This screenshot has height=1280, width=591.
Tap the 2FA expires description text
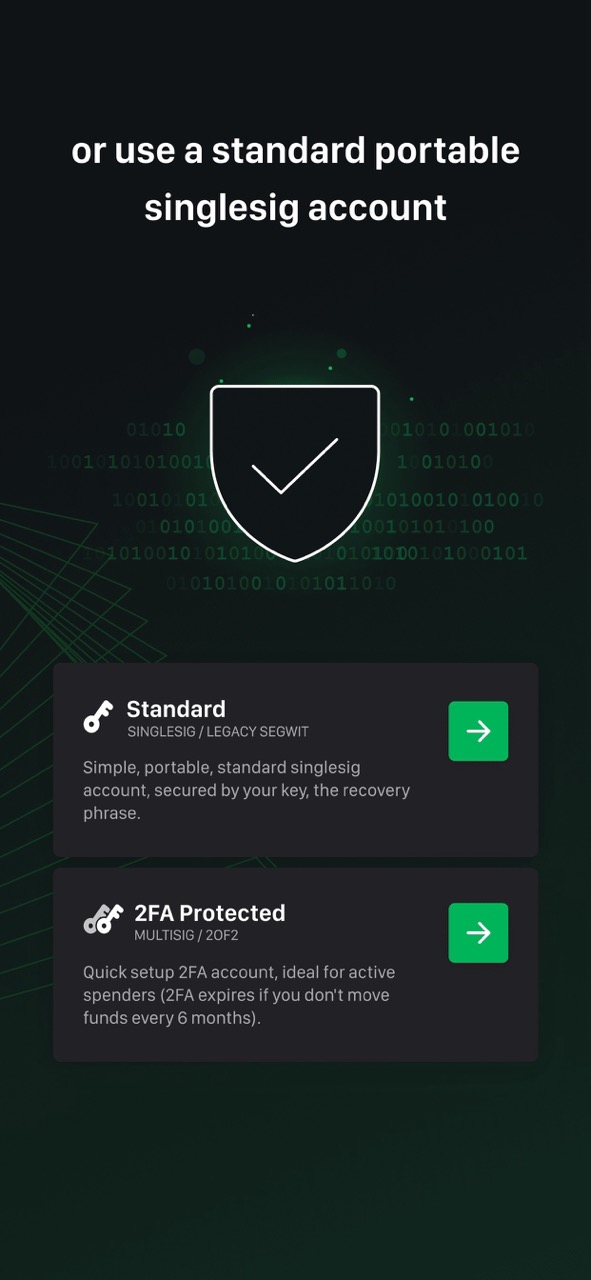[236, 995]
